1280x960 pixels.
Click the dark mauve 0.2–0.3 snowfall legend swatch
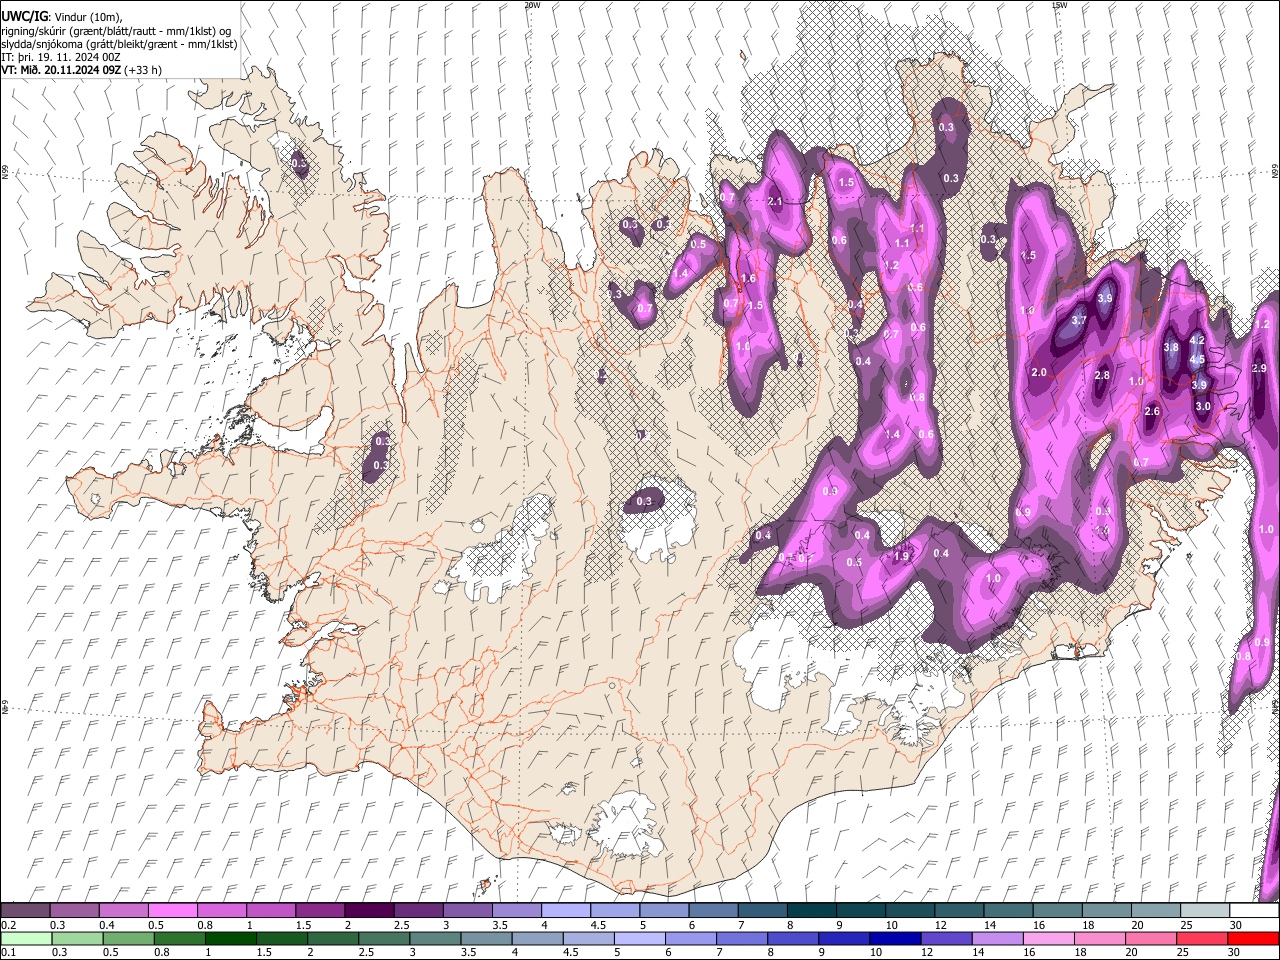click(x=25, y=910)
